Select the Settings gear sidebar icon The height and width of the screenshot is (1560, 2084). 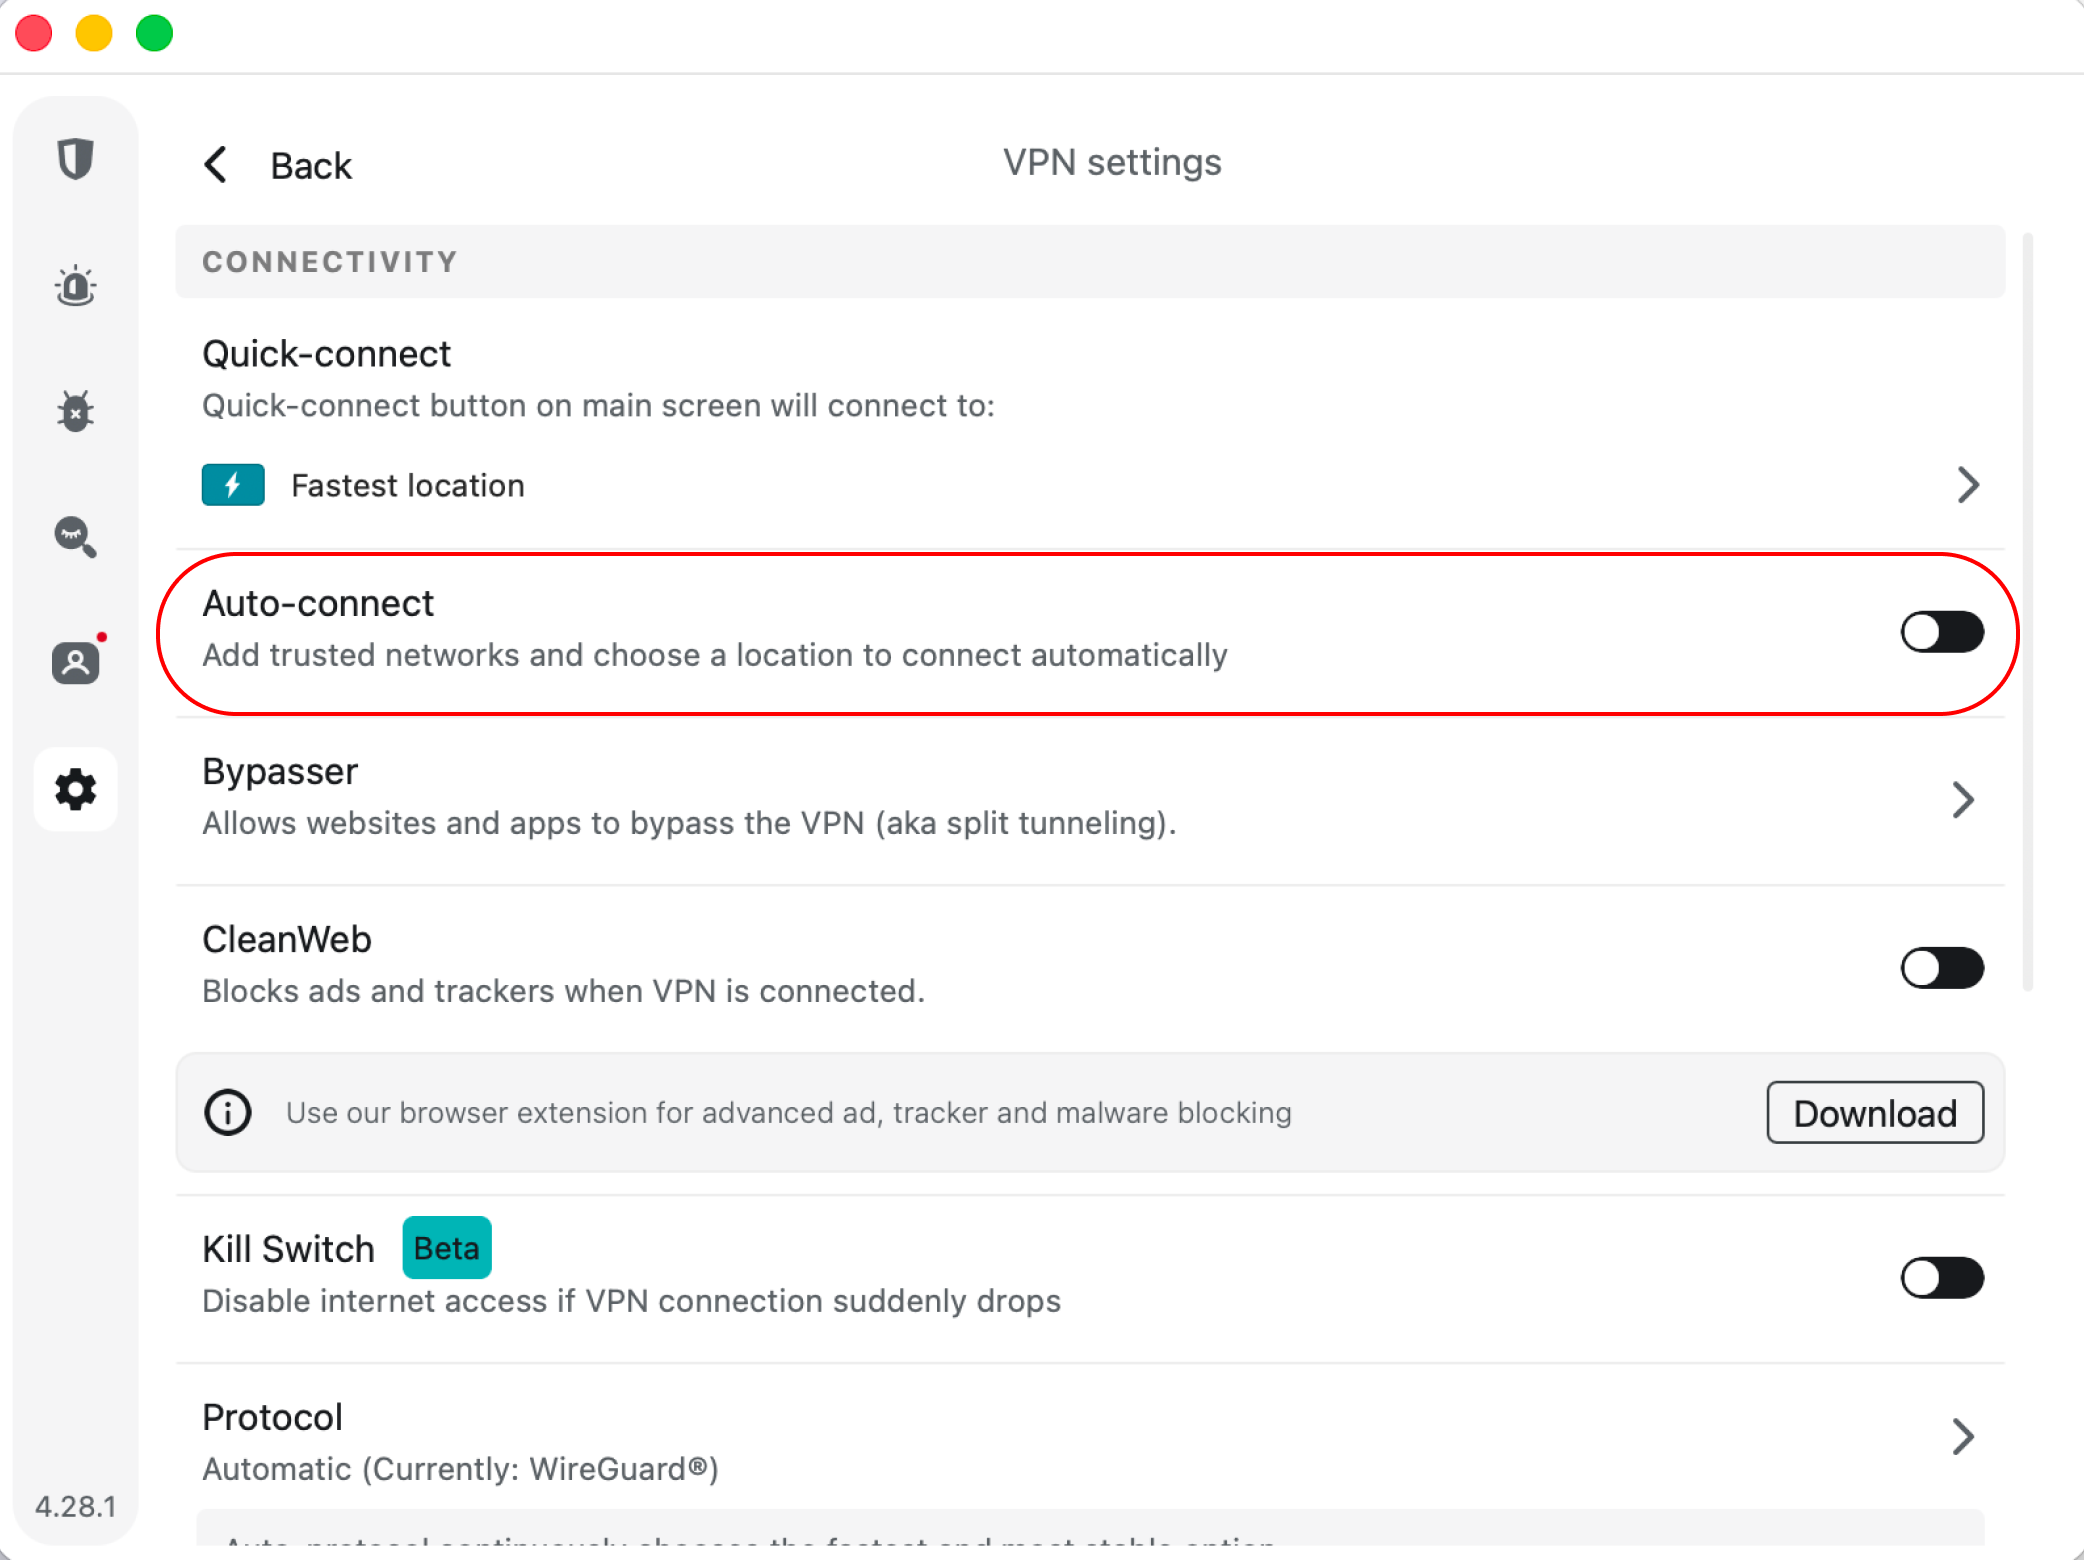click(75, 789)
